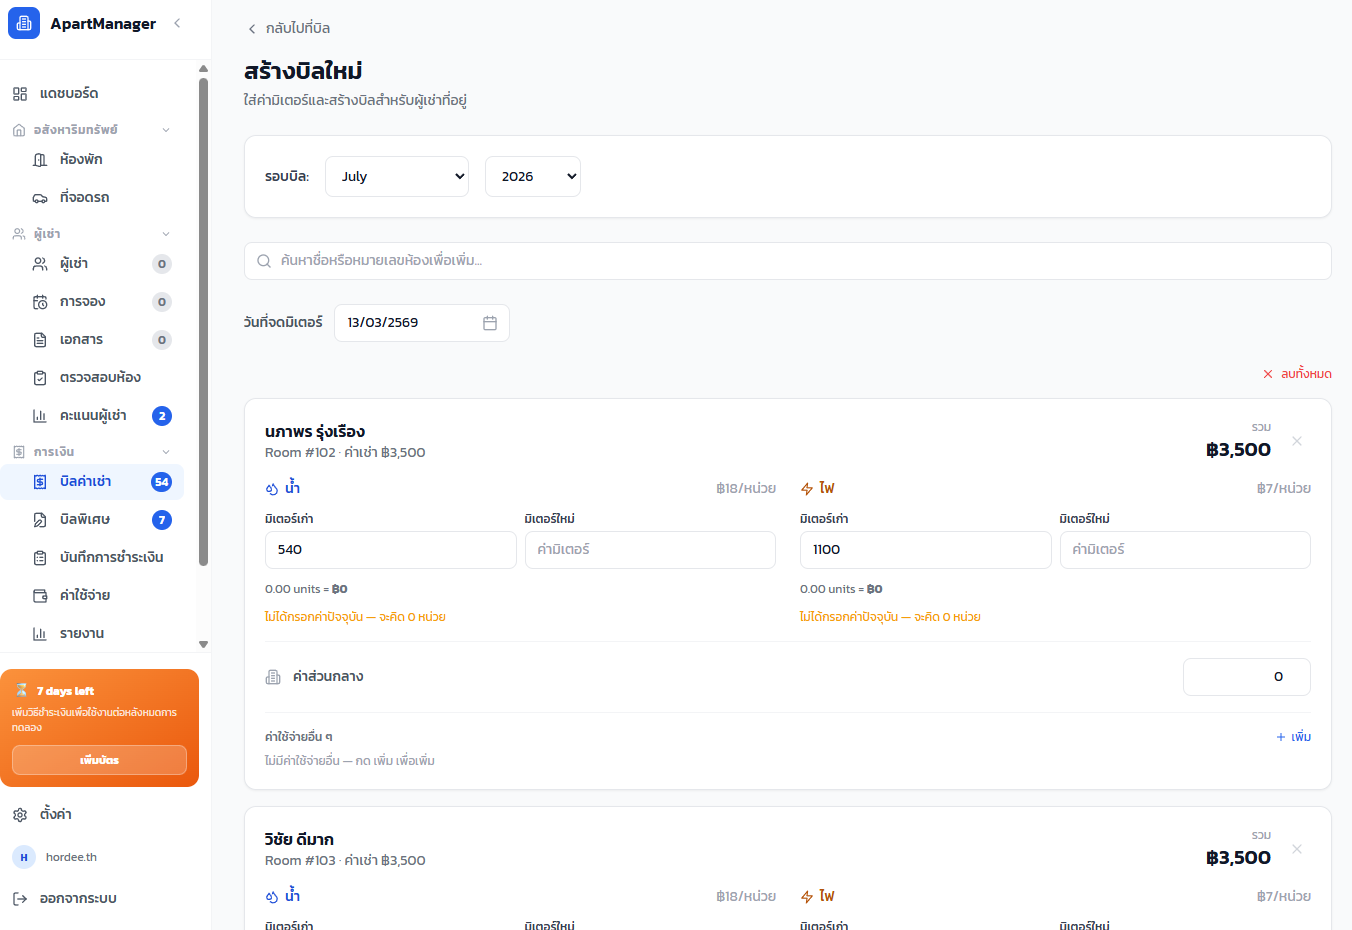Open the billing month dropdown (July)
The height and width of the screenshot is (930, 1352).
tap(397, 176)
